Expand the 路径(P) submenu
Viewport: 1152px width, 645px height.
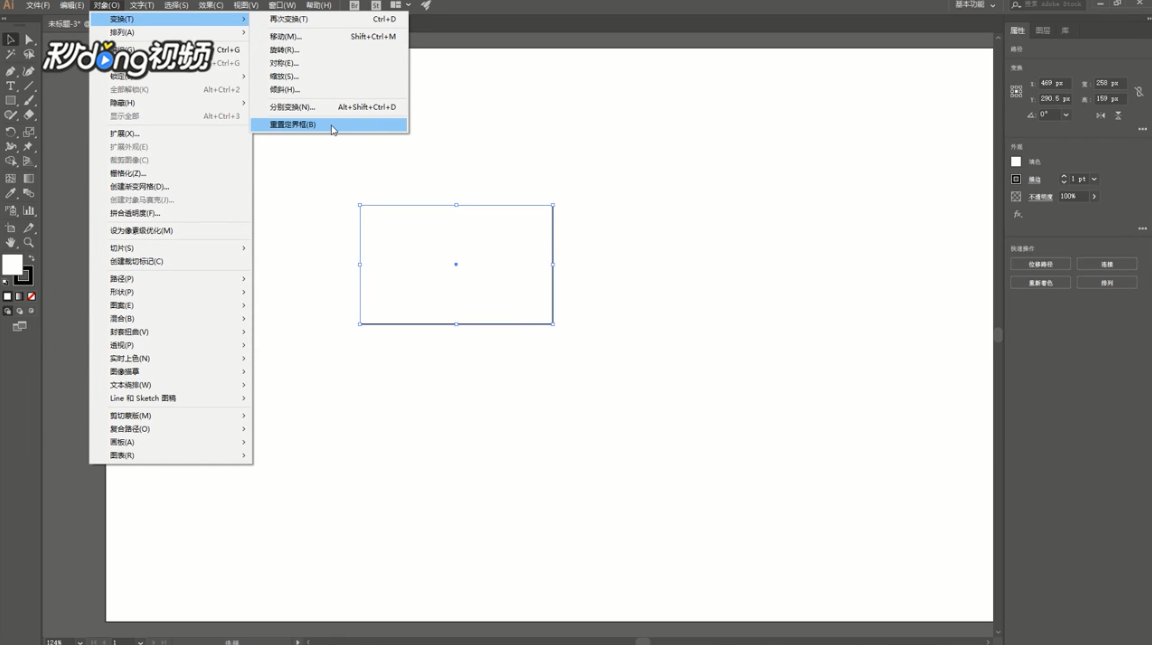[171, 279]
